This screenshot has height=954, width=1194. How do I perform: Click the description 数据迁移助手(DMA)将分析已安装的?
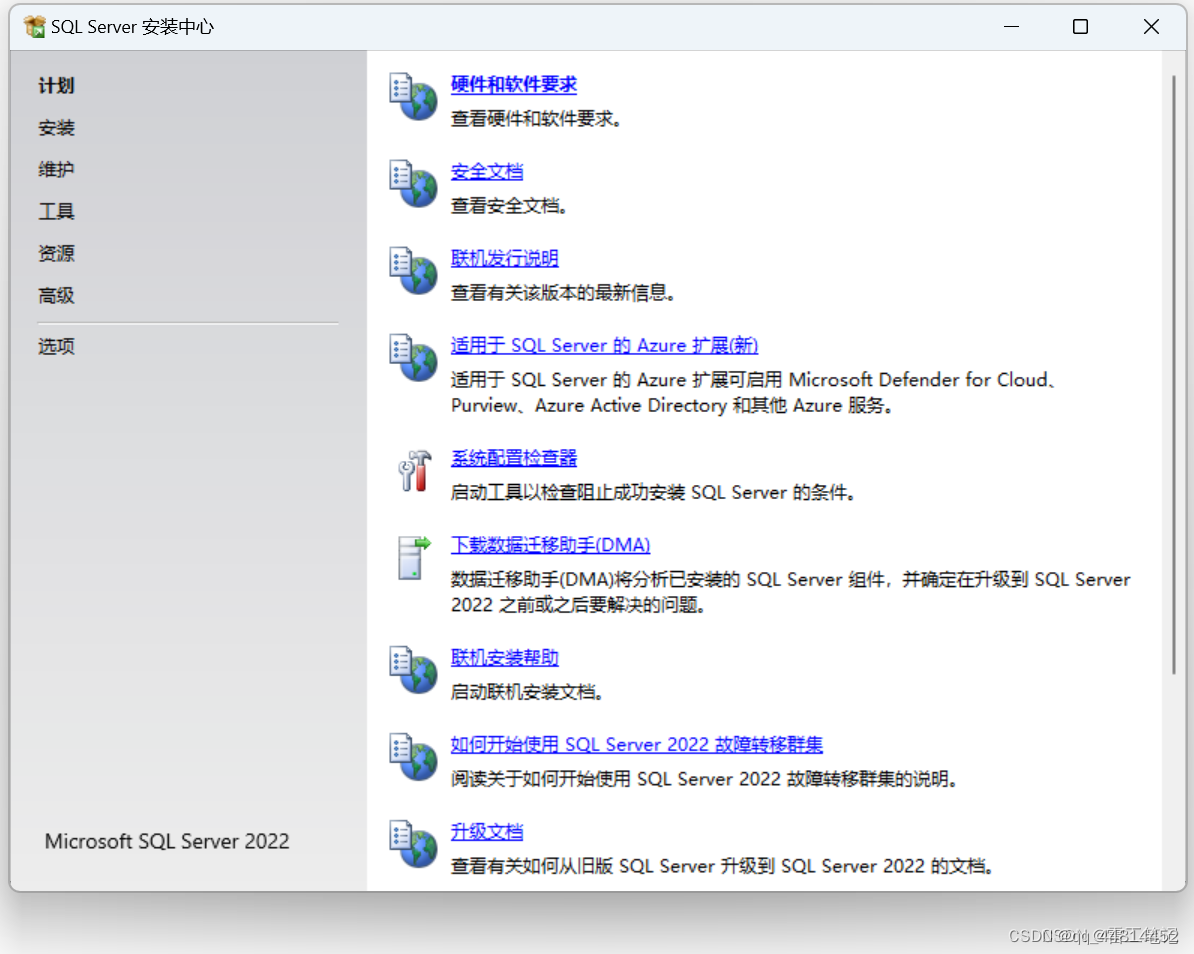point(790,592)
